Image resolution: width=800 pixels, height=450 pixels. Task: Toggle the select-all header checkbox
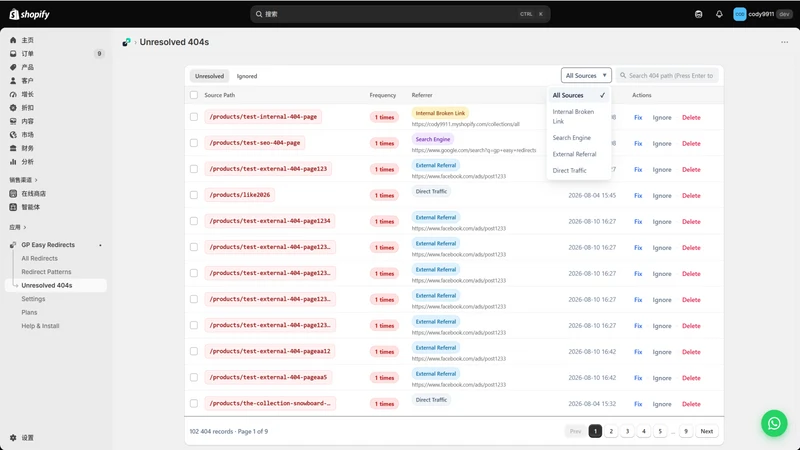[194, 95]
